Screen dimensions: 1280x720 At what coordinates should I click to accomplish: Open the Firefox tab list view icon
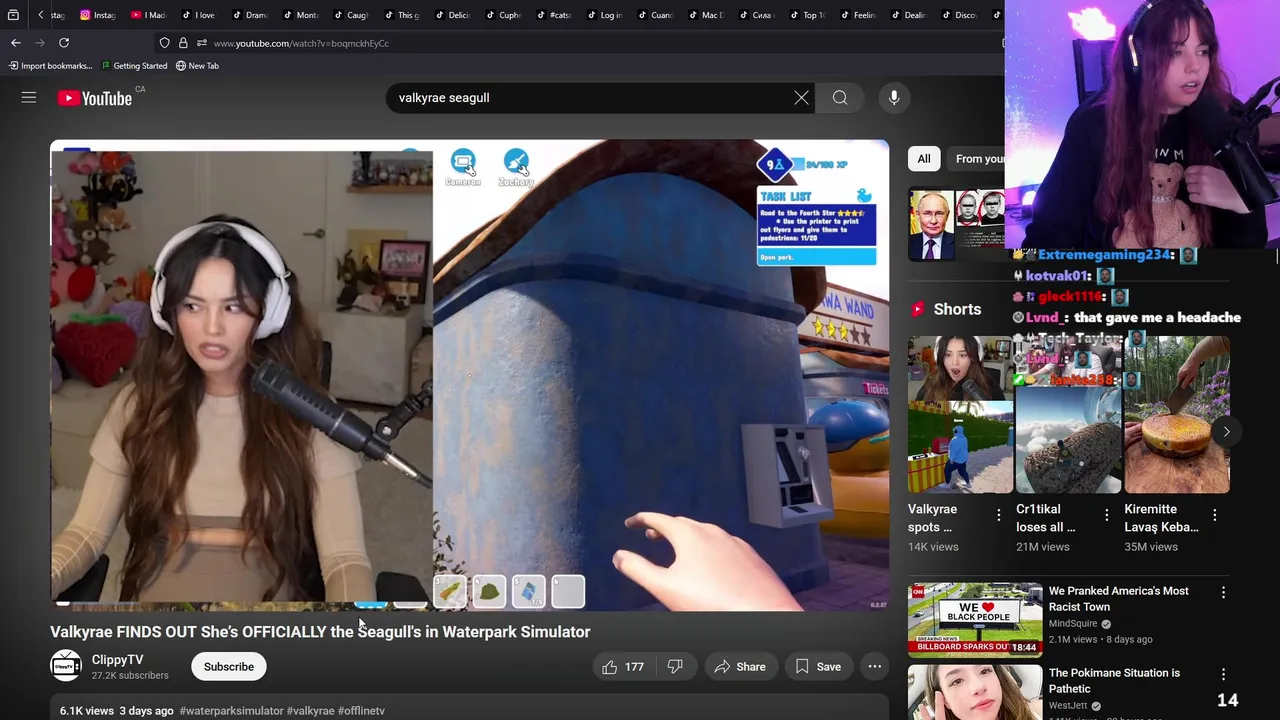coord(13,15)
